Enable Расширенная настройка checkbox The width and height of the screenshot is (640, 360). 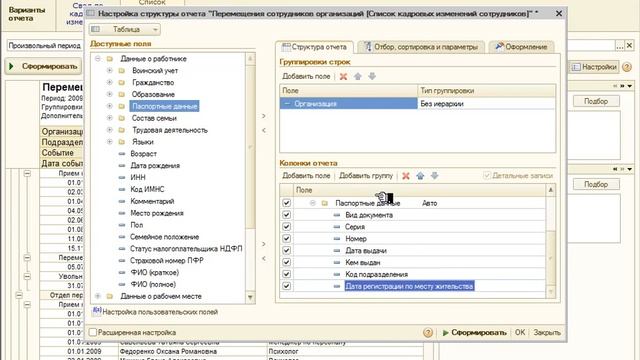click(x=93, y=332)
